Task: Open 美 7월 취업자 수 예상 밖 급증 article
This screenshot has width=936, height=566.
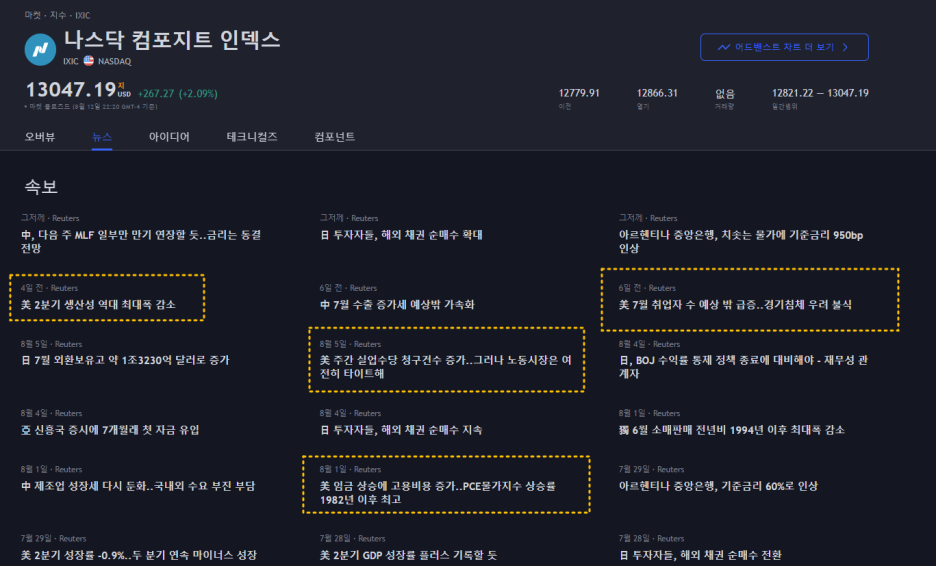Action: (x=735, y=304)
